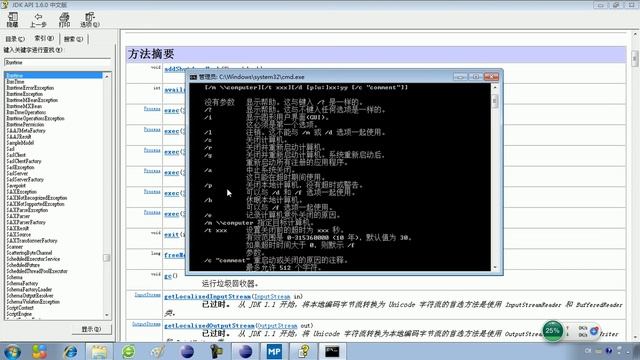Click the first Eclipse sphere taskbar icon
The image size is (640, 360).
[x=187, y=351]
